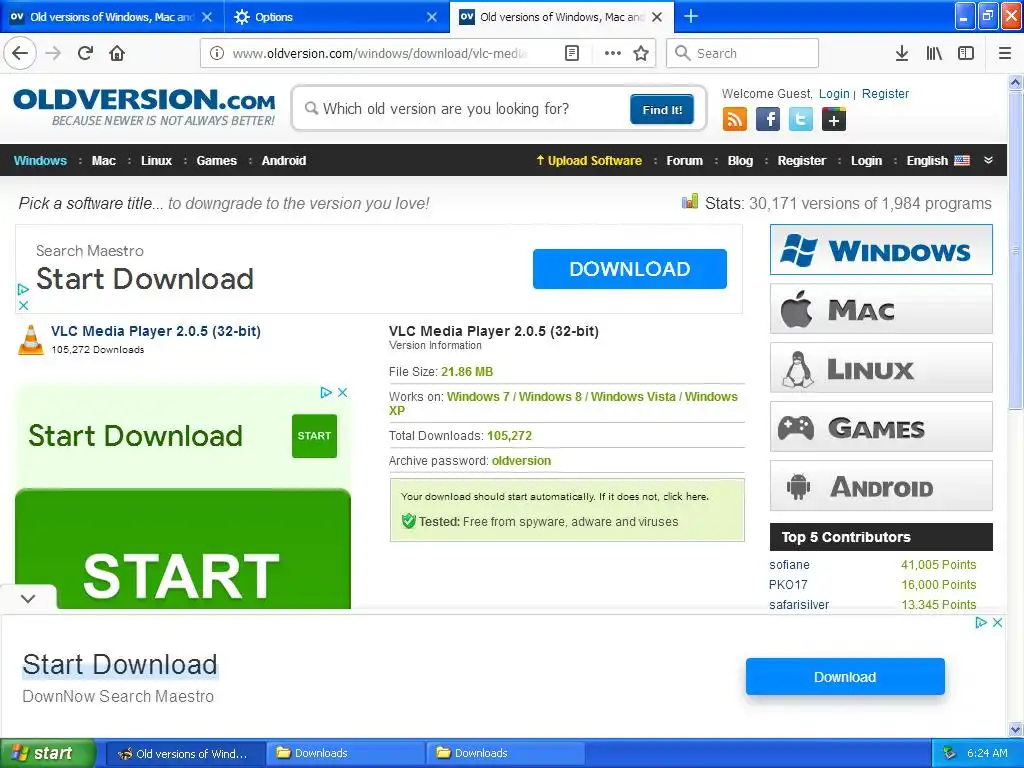The width and height of the screenshot is (1024, 768).
Task: View site information icon in address bar
Action: tap(216, 53)
